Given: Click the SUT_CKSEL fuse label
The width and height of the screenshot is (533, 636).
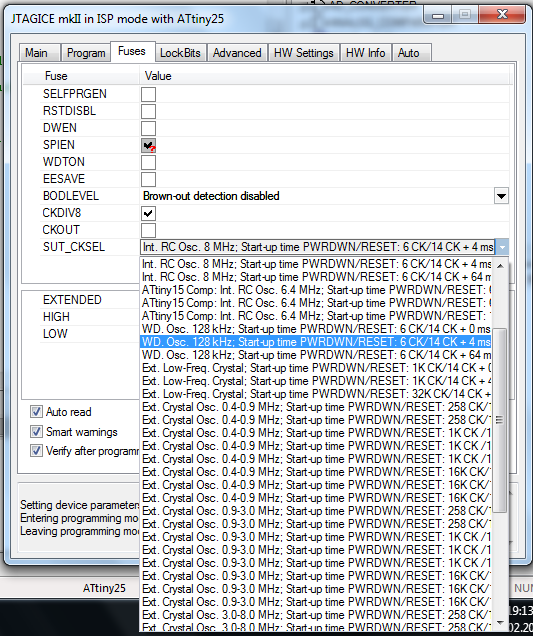Looking at the screenshot, I should tap(74, 247).
